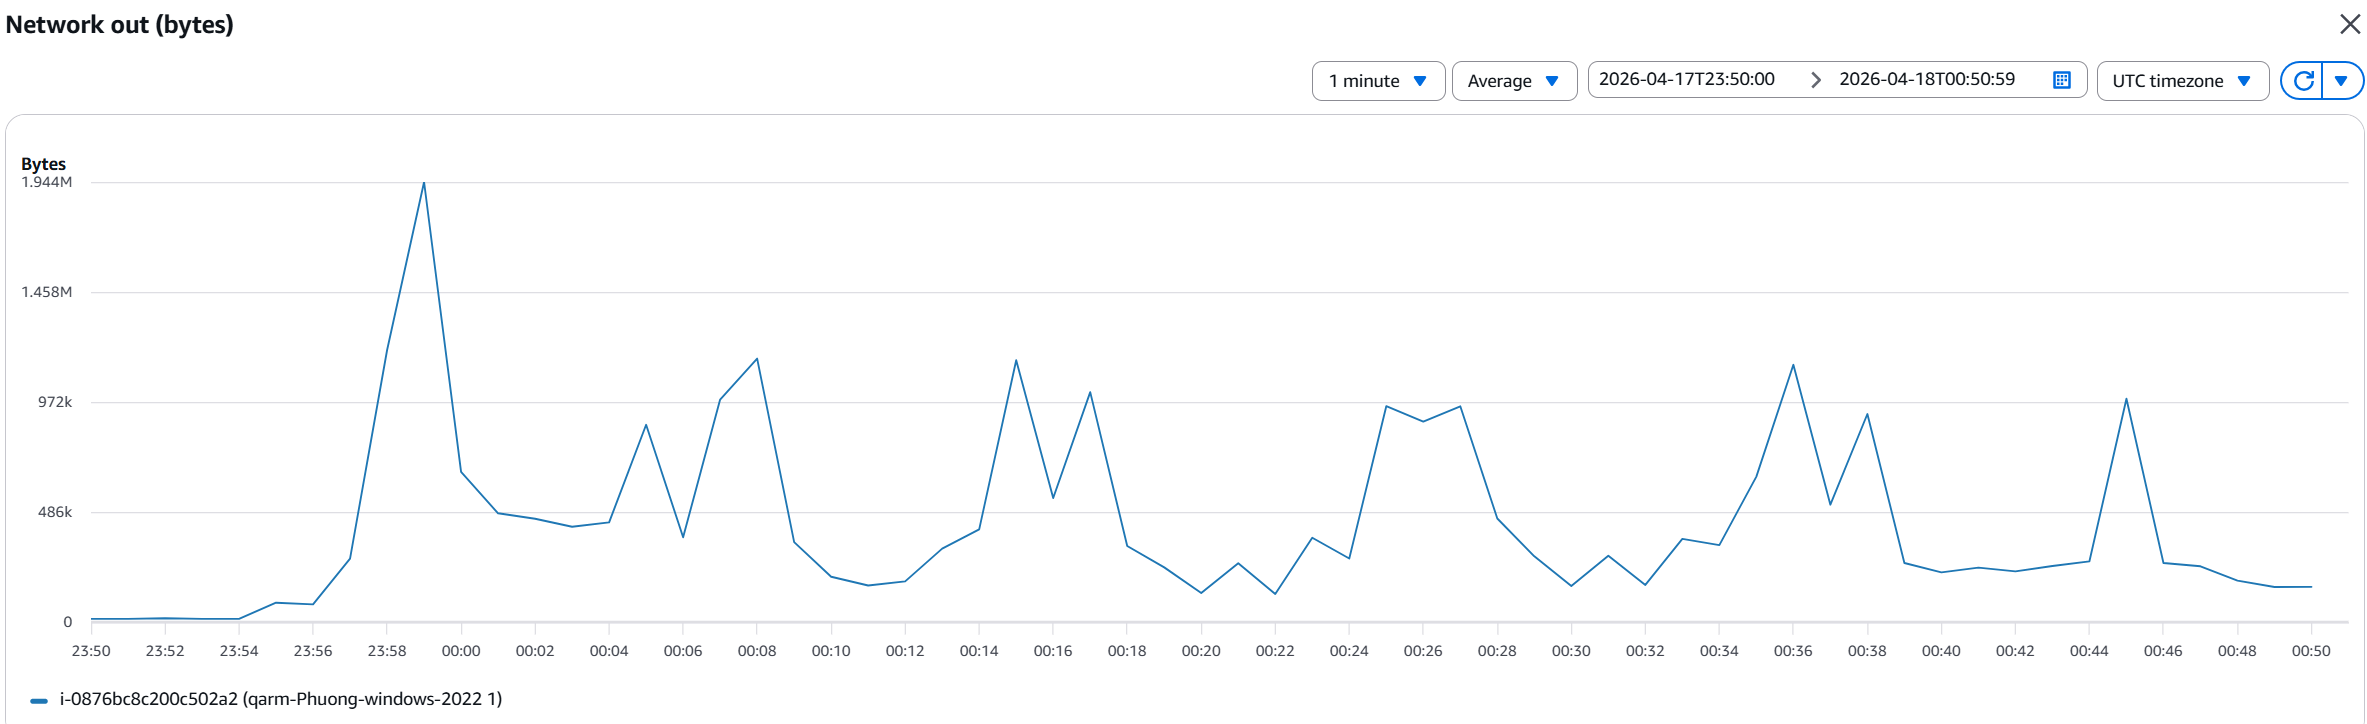Open the UTC timezone dropdown

coord(2182,81)
